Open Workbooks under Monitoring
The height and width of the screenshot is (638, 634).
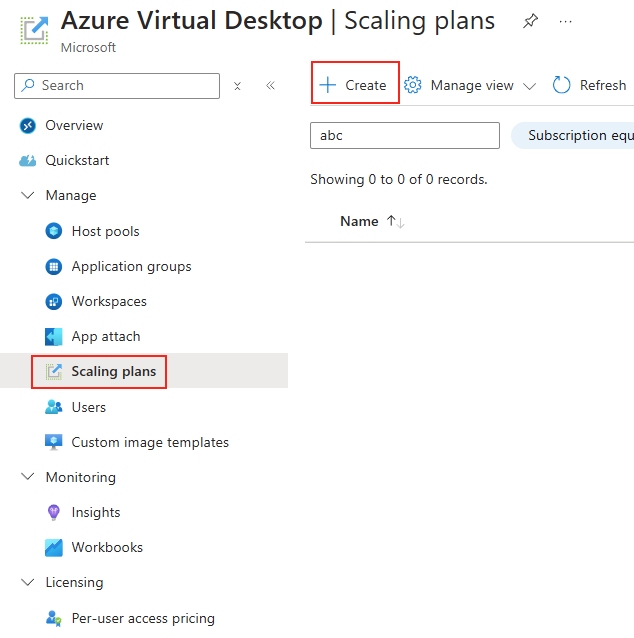tap(107, 548)
